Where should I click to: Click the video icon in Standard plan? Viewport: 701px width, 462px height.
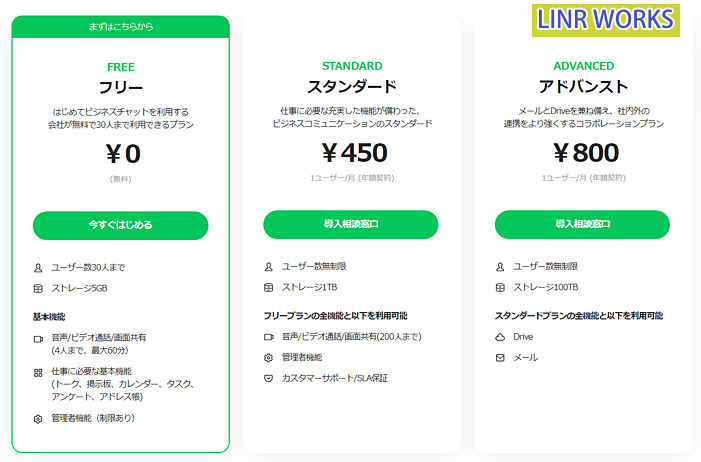[268, 337]
